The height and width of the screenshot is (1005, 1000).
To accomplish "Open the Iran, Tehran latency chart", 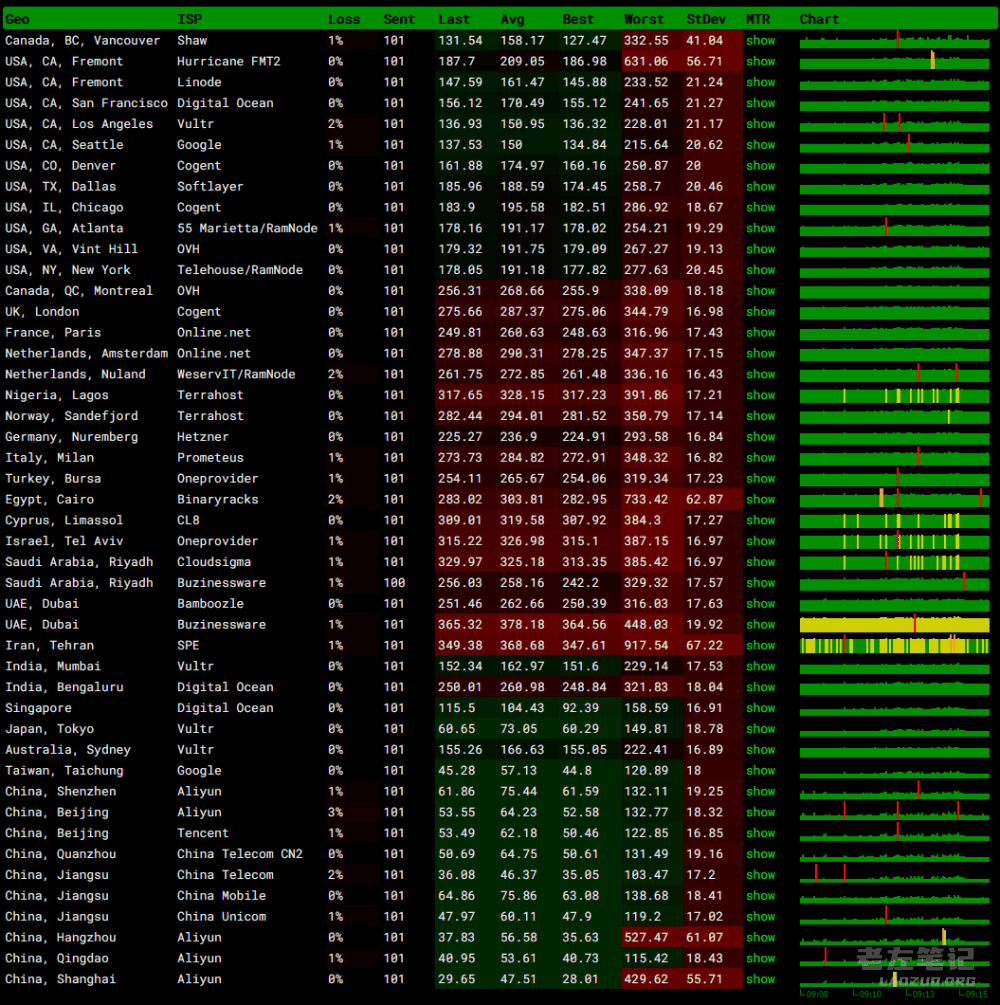I will point(894,646).
